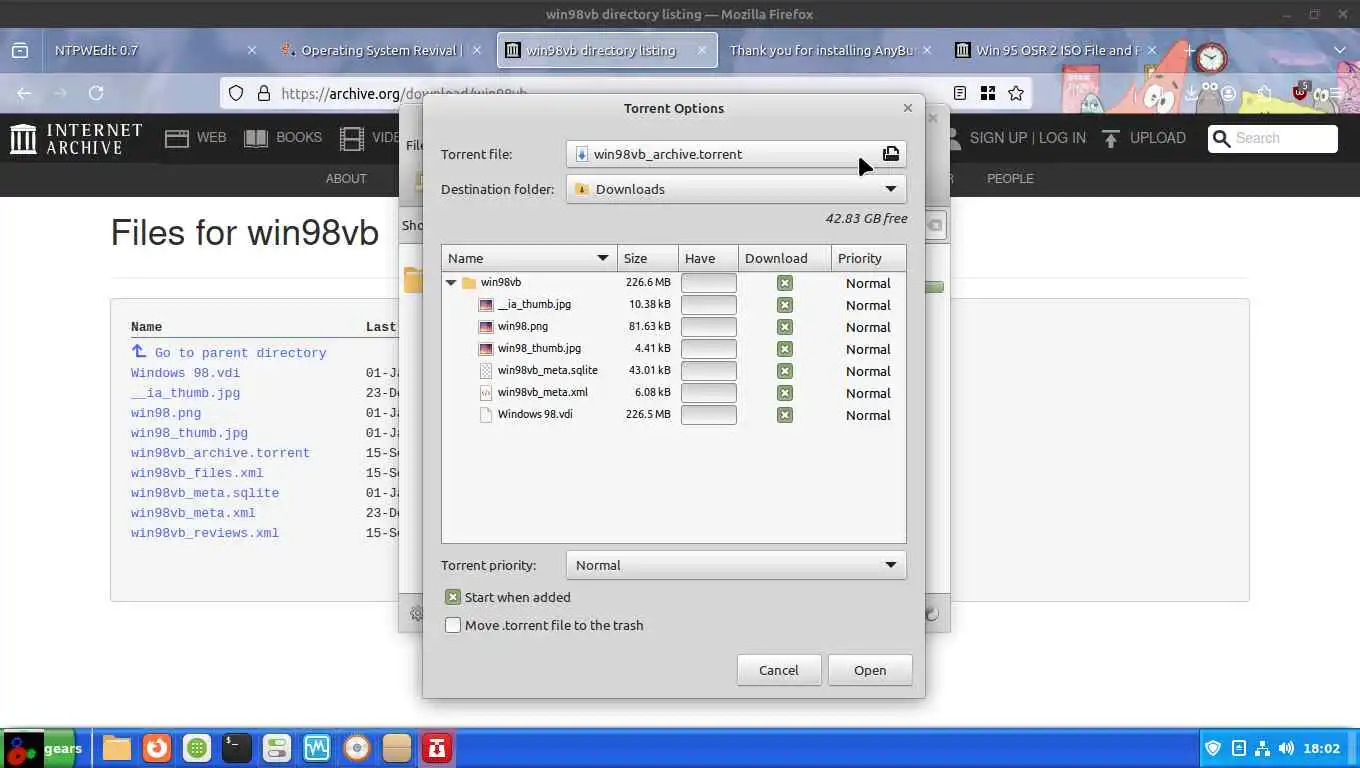The width and height of the screenshot is (1360, 768).
Task: Open the Destination folder dropdown
Action: 736,189
